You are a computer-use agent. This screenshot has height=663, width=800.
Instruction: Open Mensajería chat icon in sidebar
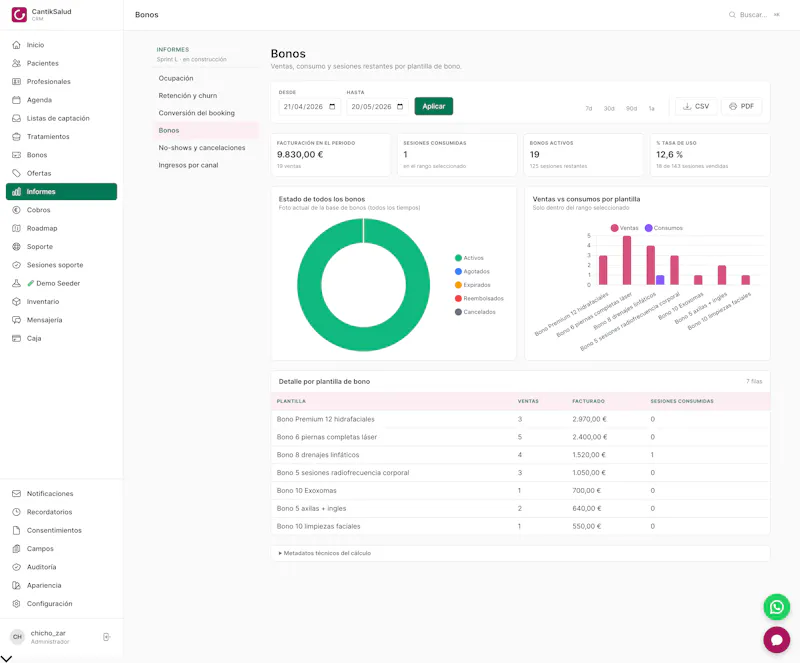(x=16, y=320)
